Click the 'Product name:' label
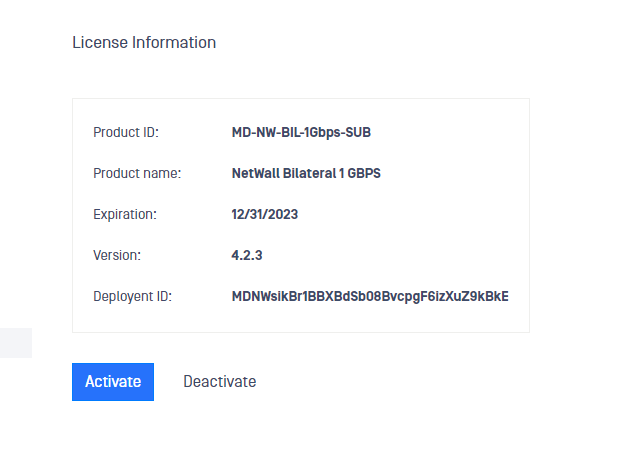Image resolution: width=637 pixels, height=451 pixels. tap(137, 173)
